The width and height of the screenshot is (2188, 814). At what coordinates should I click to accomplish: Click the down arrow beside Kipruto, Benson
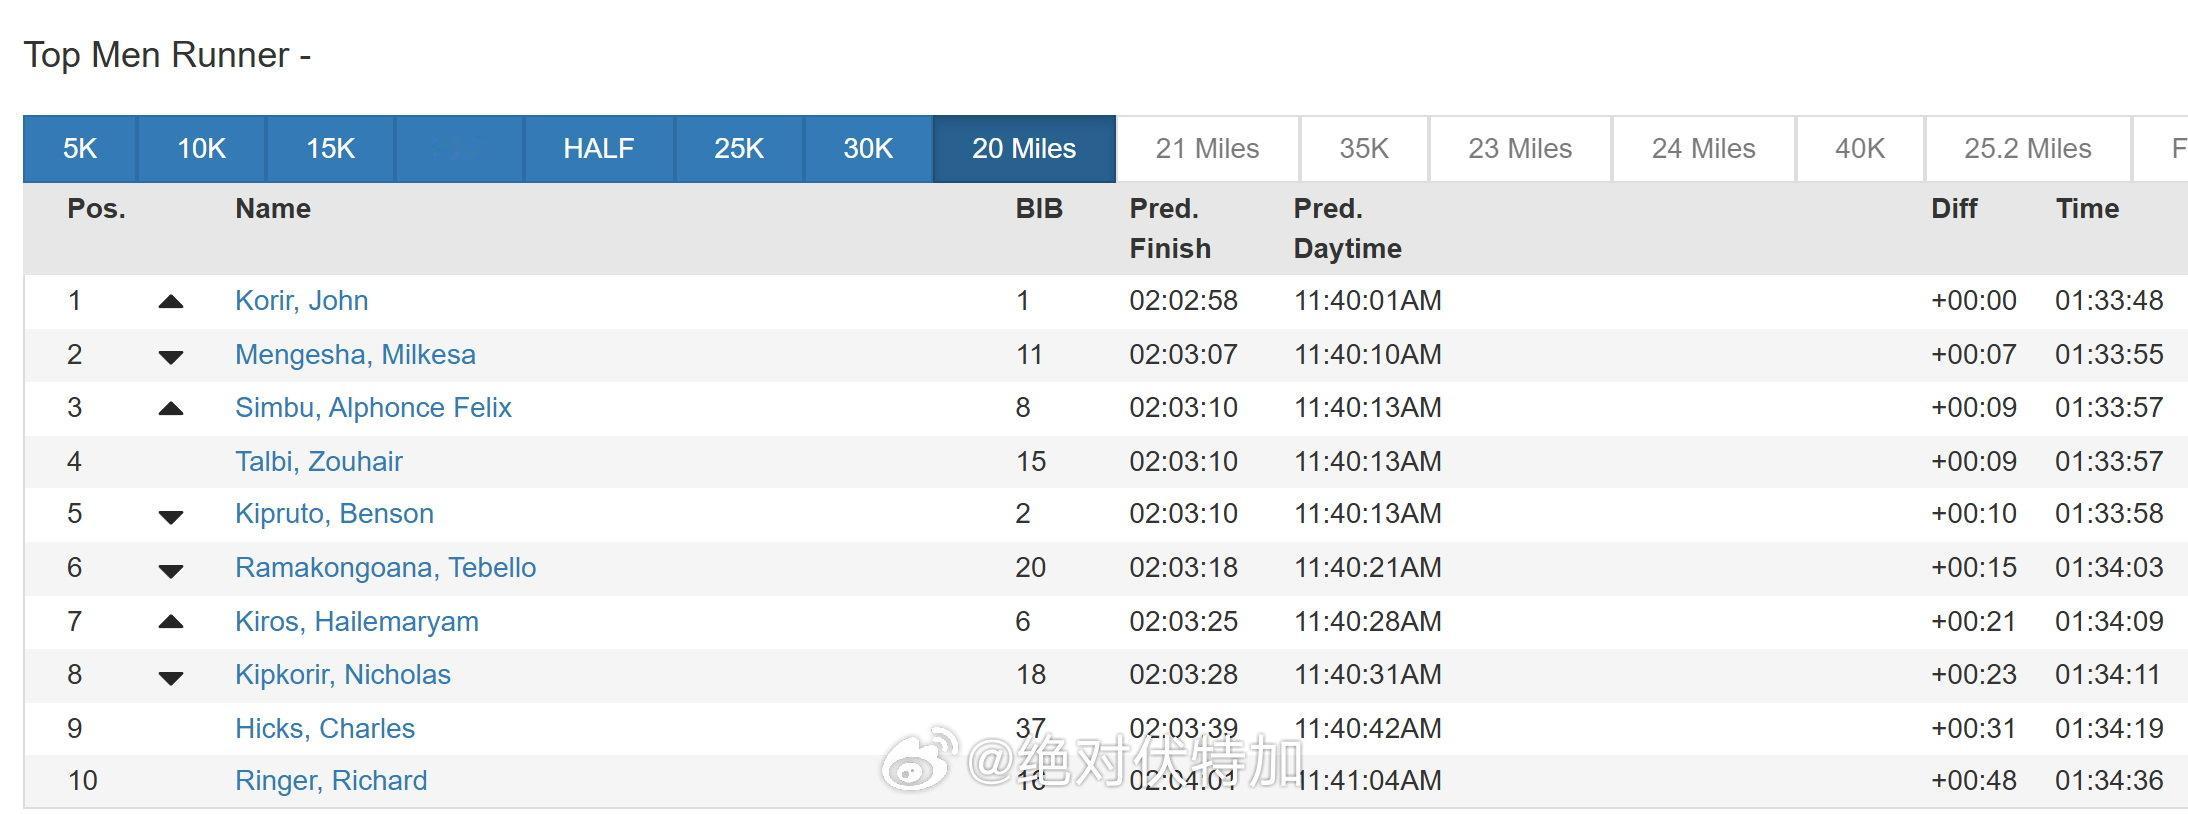tap(171, 516)
